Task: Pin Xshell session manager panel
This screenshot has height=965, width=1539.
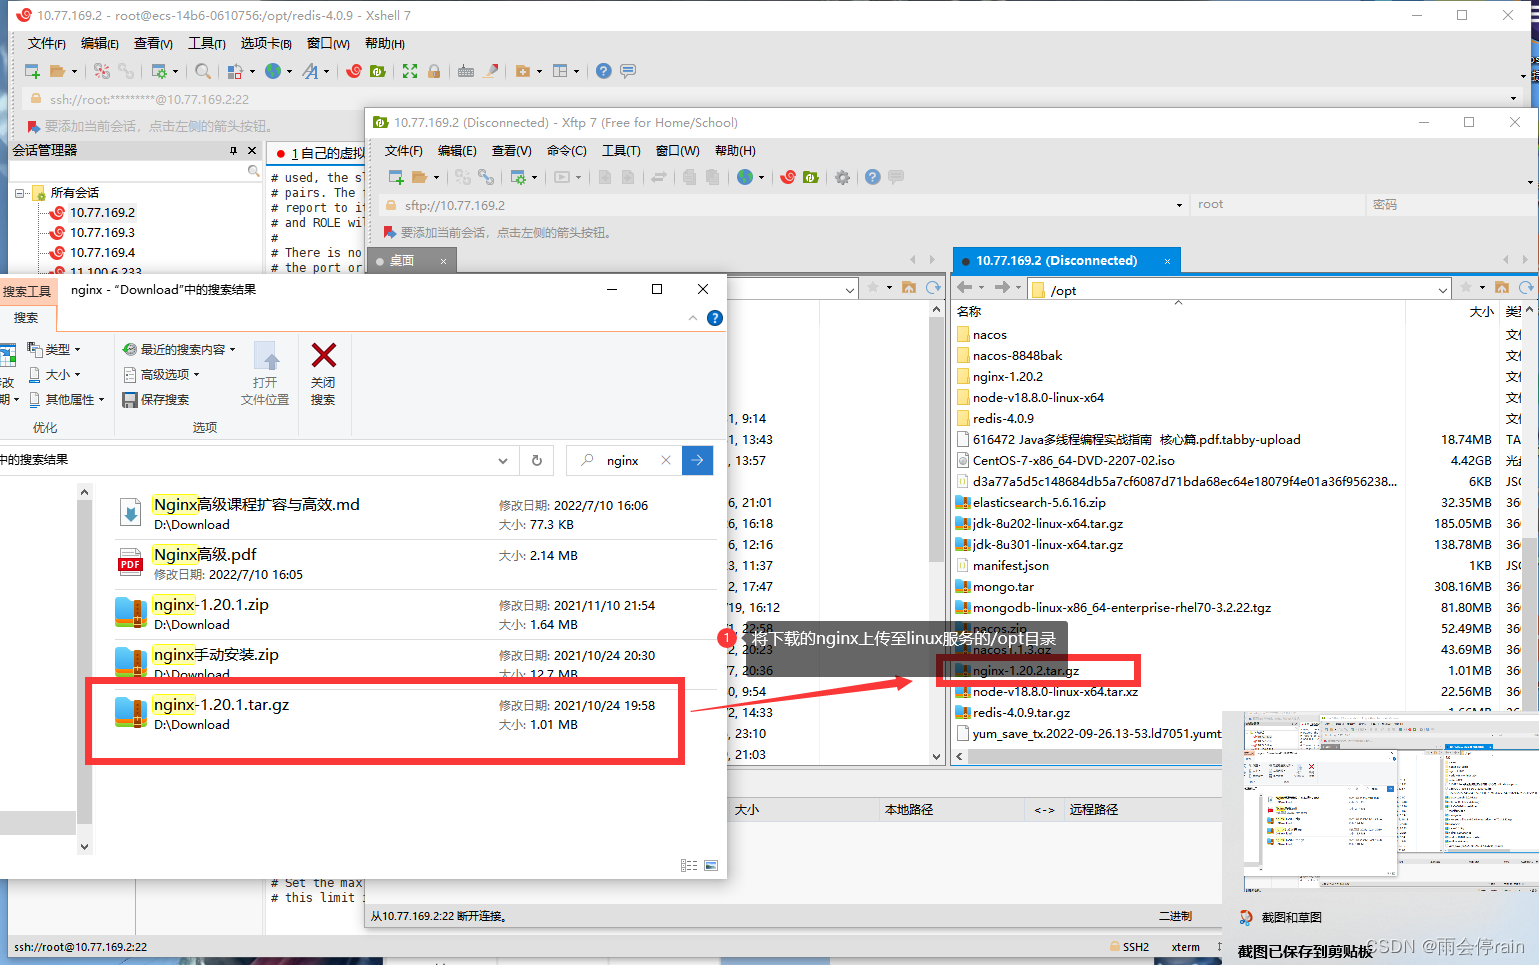Action: (x=233, y=150)
